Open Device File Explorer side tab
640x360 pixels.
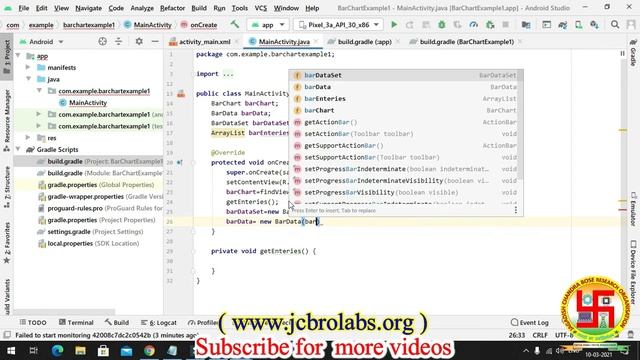pyautogui.click(x=633, y=273)
